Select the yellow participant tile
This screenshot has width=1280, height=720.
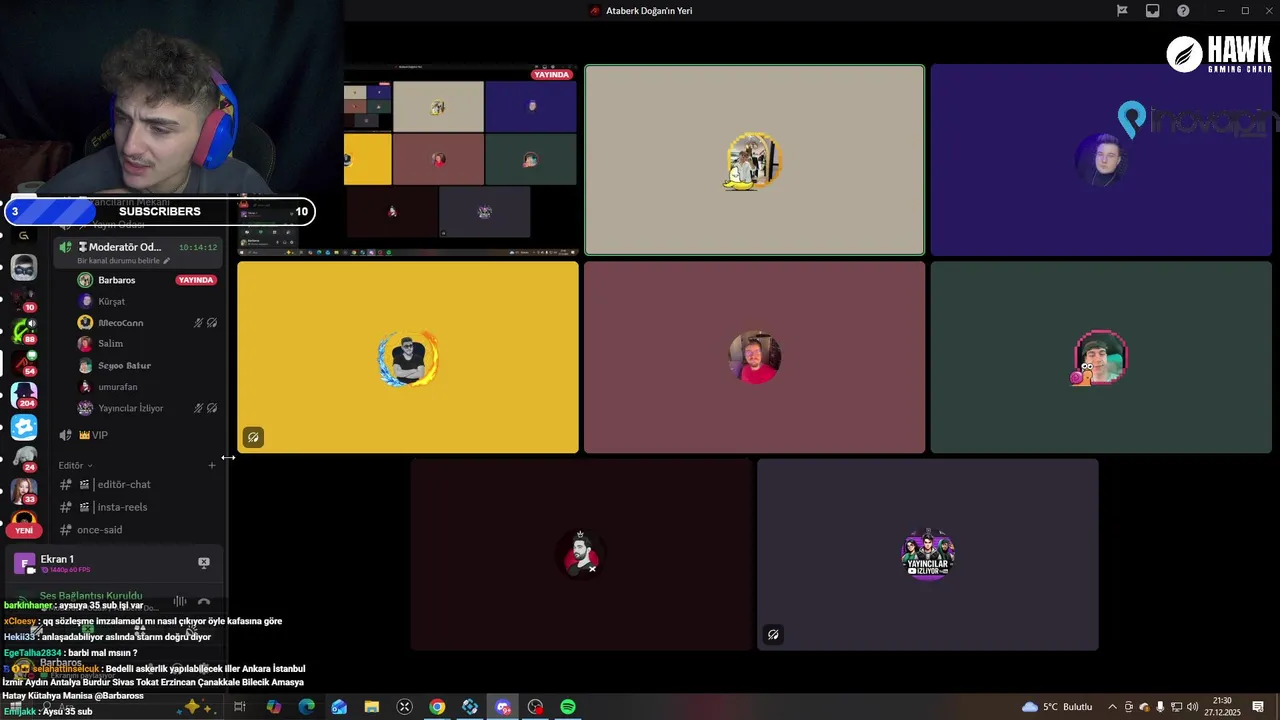point(408,357)
